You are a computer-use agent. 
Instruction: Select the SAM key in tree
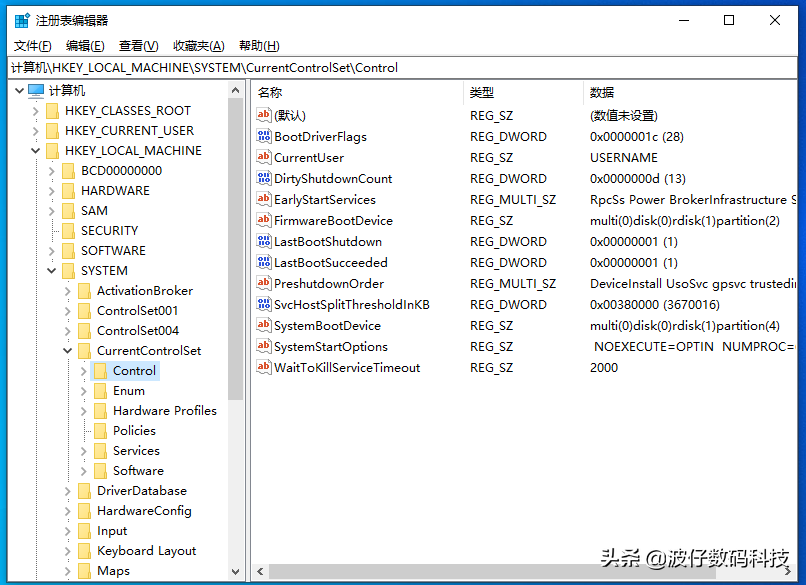[95, 211]
